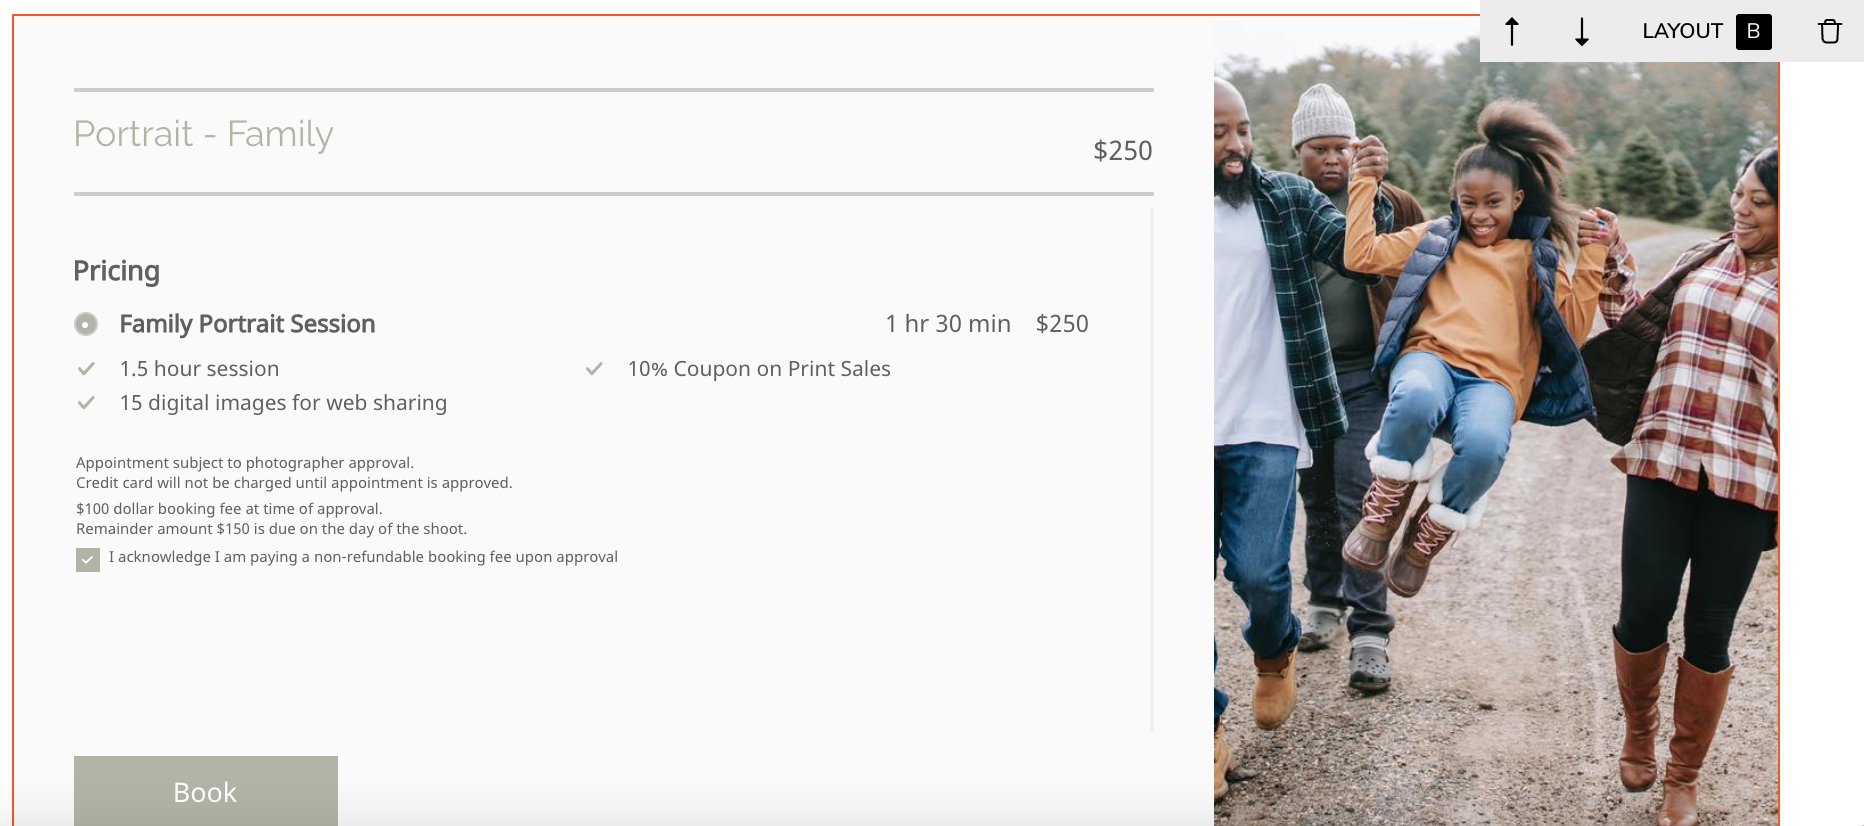Click the Pricing heading
The height and width of the screenshot is (826, 1864).
pyautogui.click(x=116, y=271)
